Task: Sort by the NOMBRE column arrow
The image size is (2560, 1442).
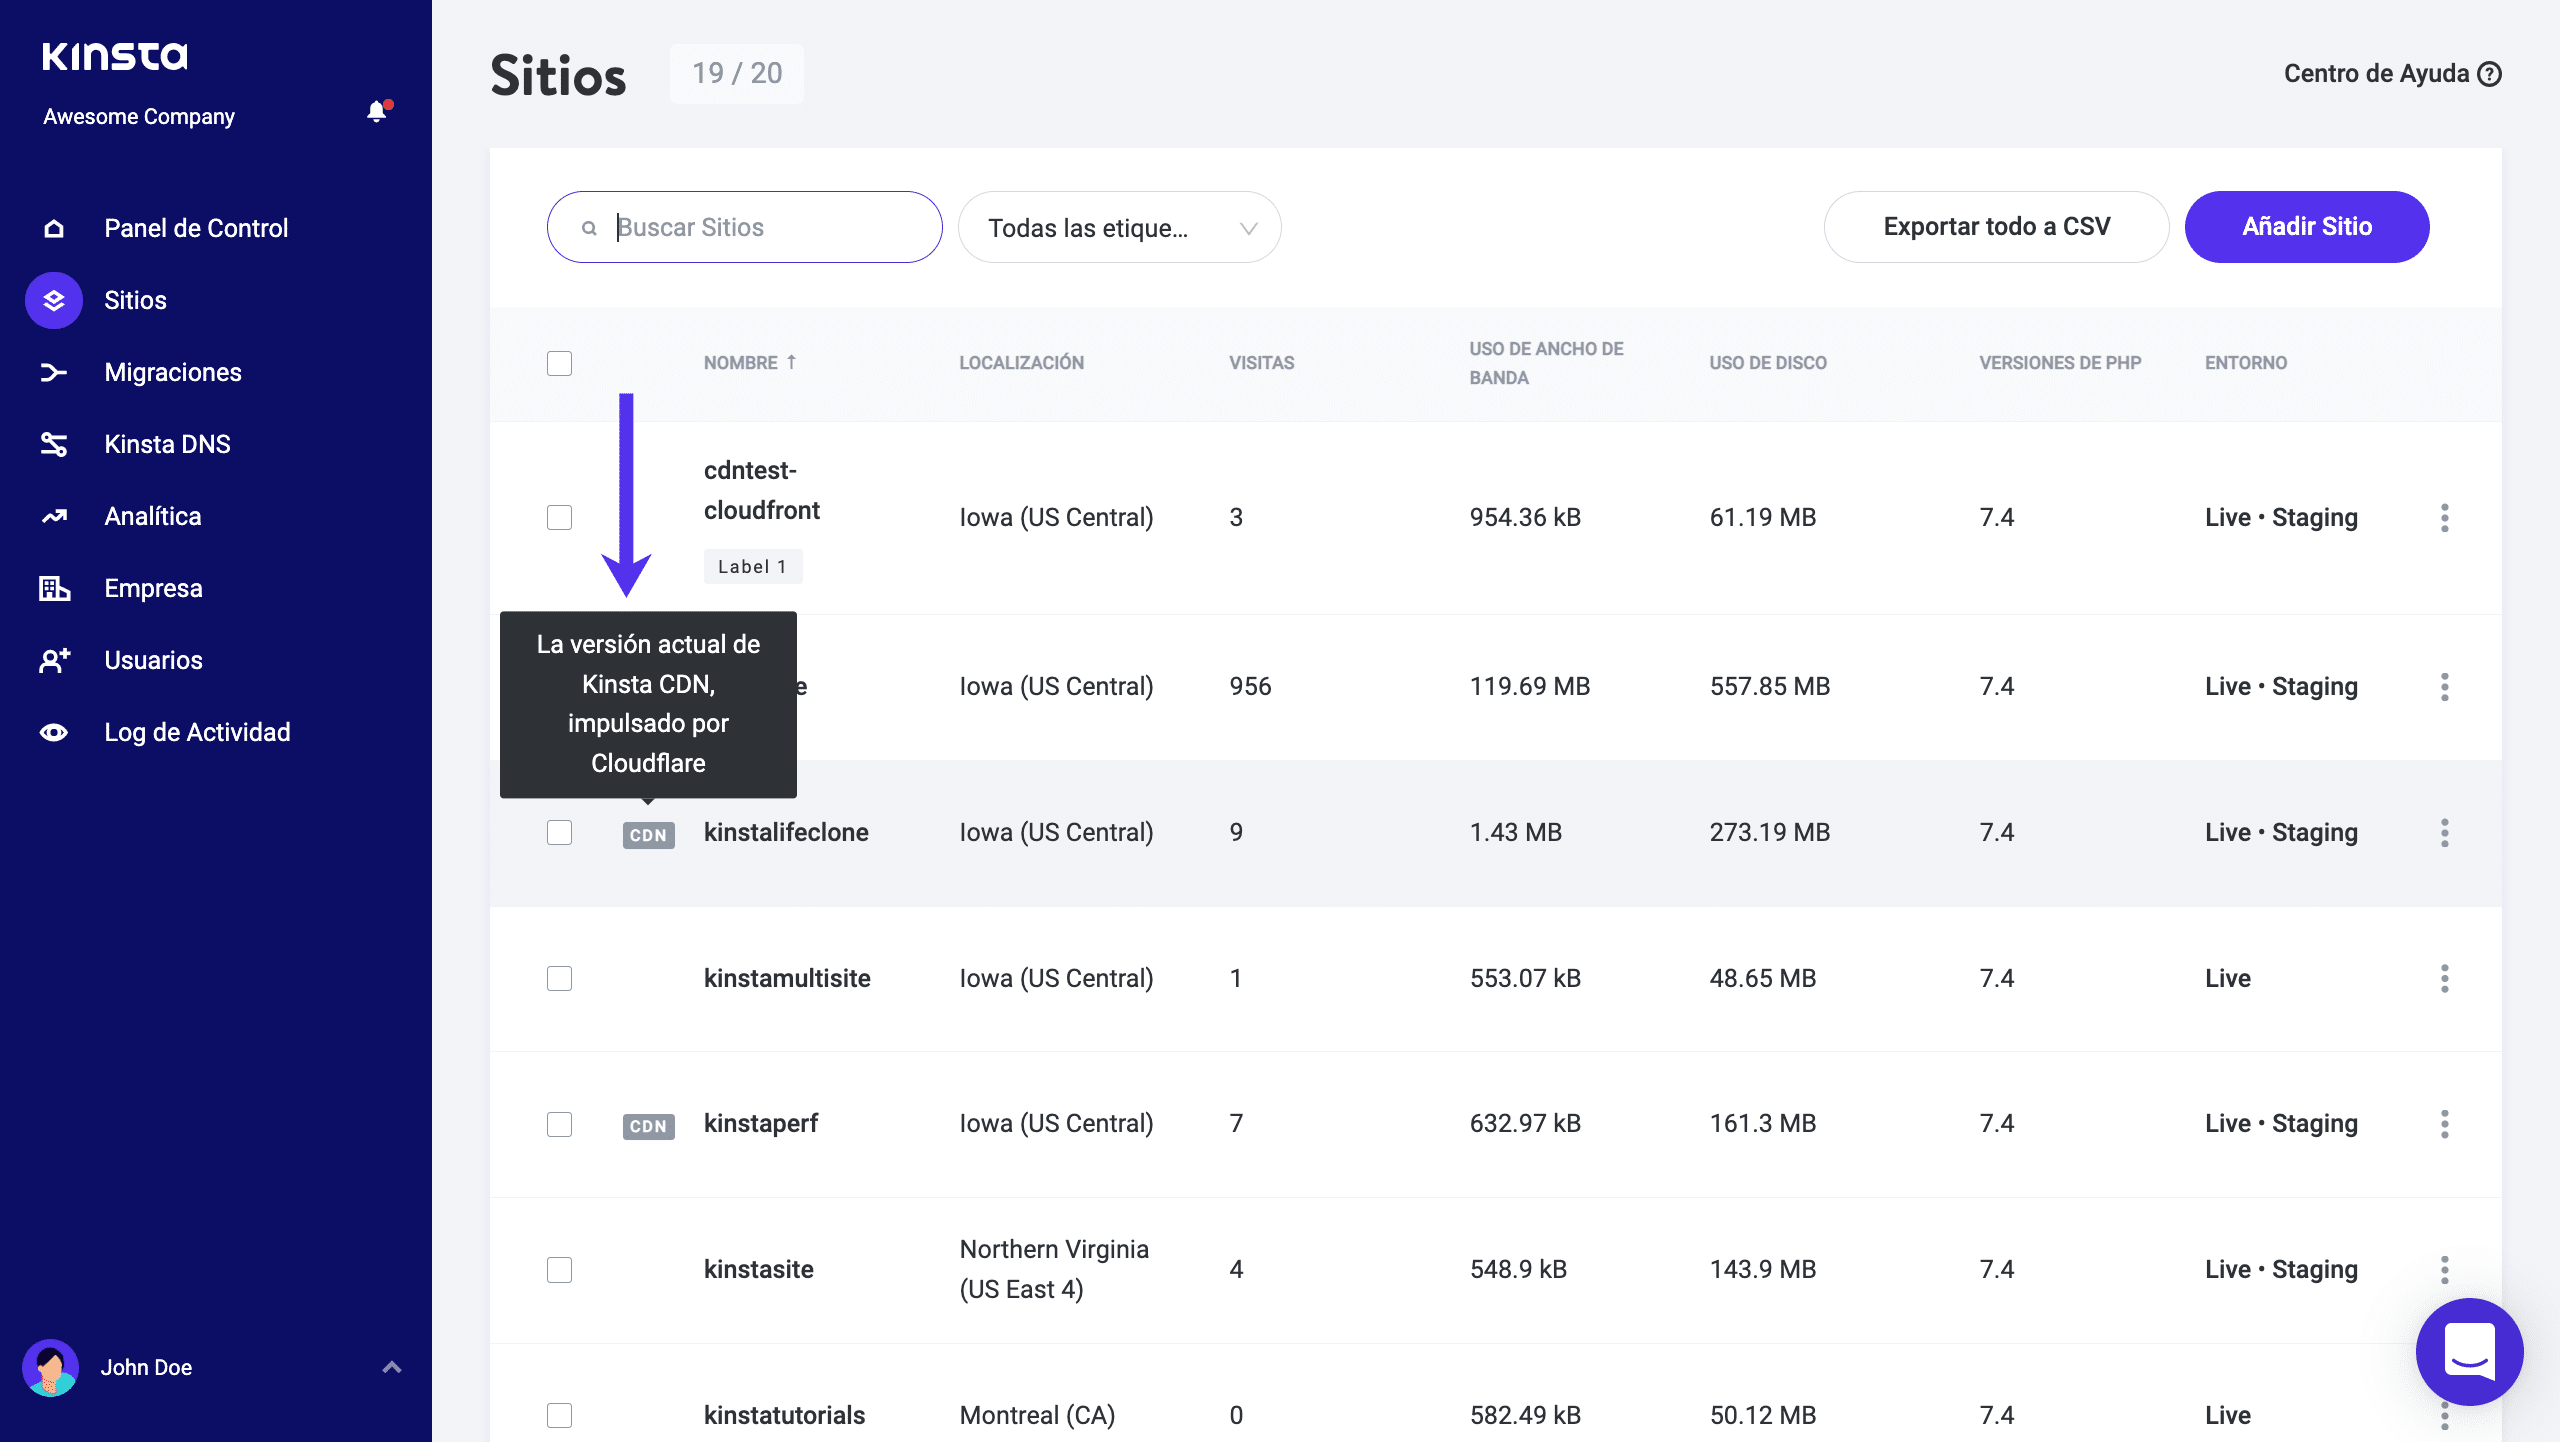Action: coord(791,362)
